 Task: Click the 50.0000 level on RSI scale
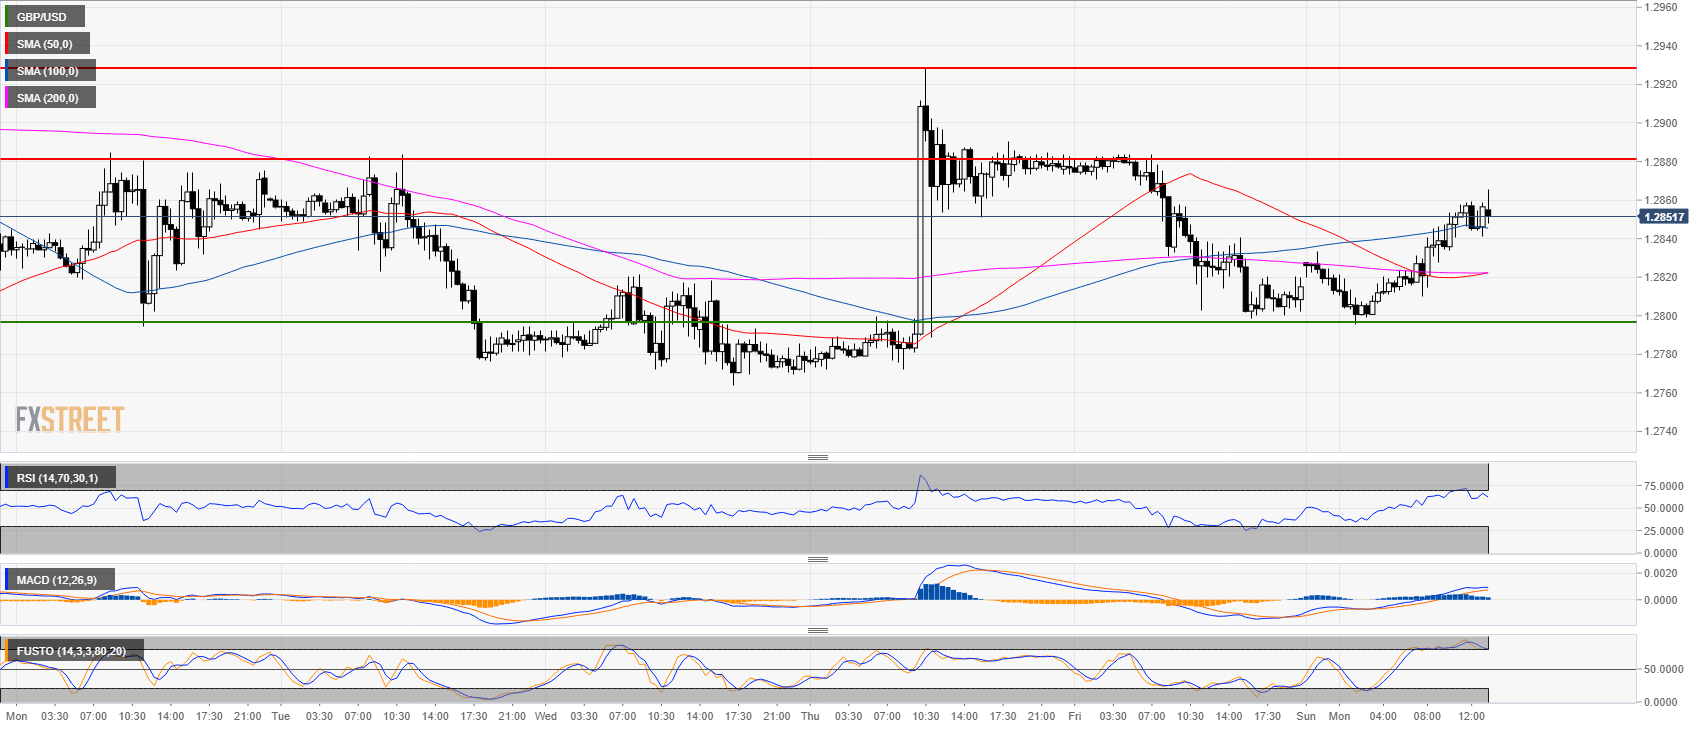click(x=1661, y=508)
